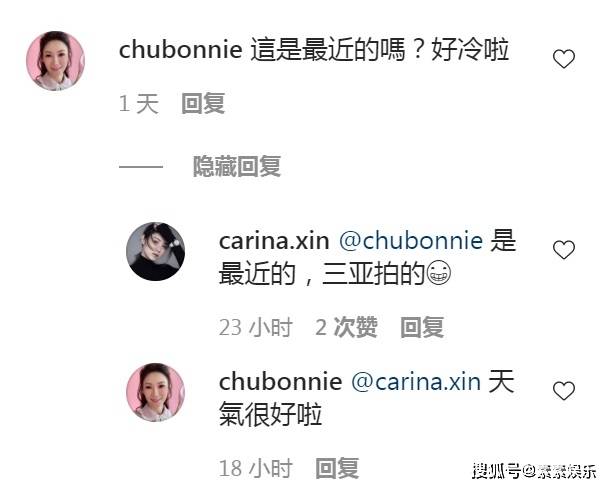Viewport: 611px width, 488px height.
Task: Open the chubonnie username on the last reply
Action: (x=281, y=381)
